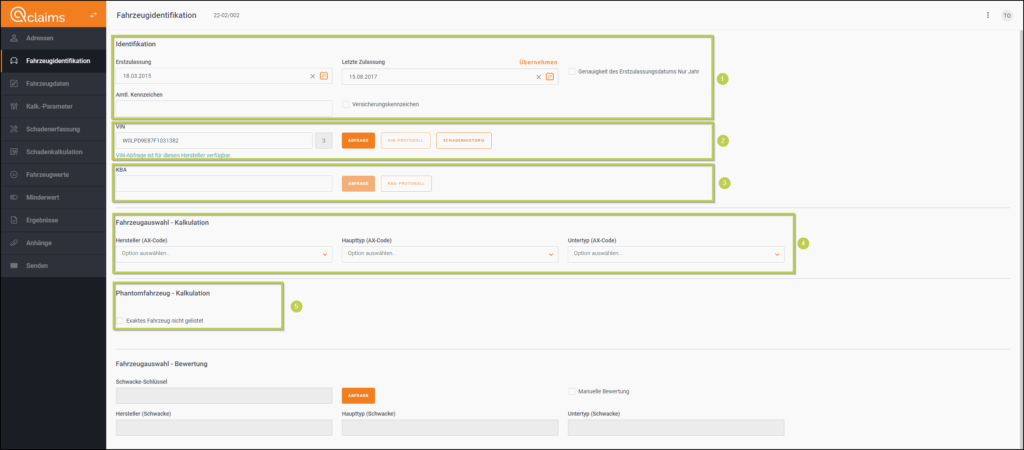The image size is (1024, 450).
Task: Clear the Erstzulassung date with X icon
Action: 312,76
